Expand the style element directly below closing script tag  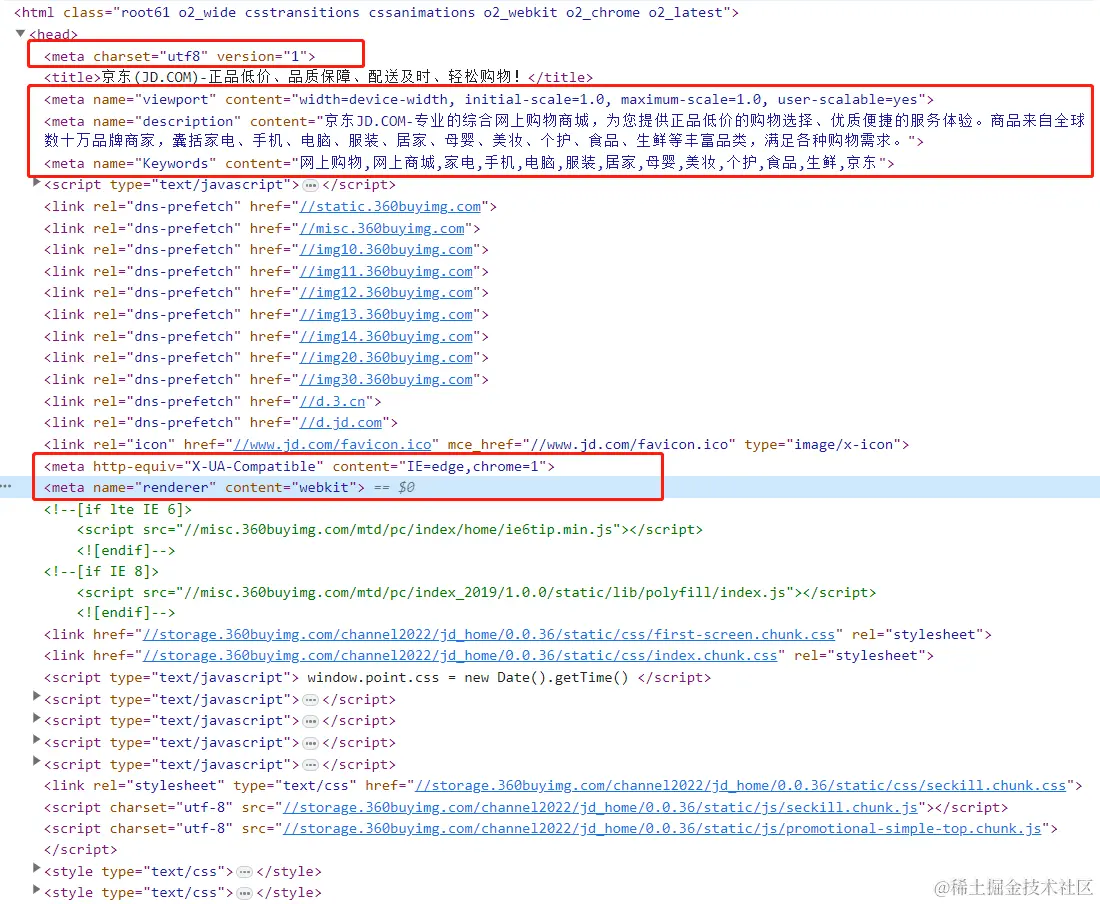click(x=36, y=868)
